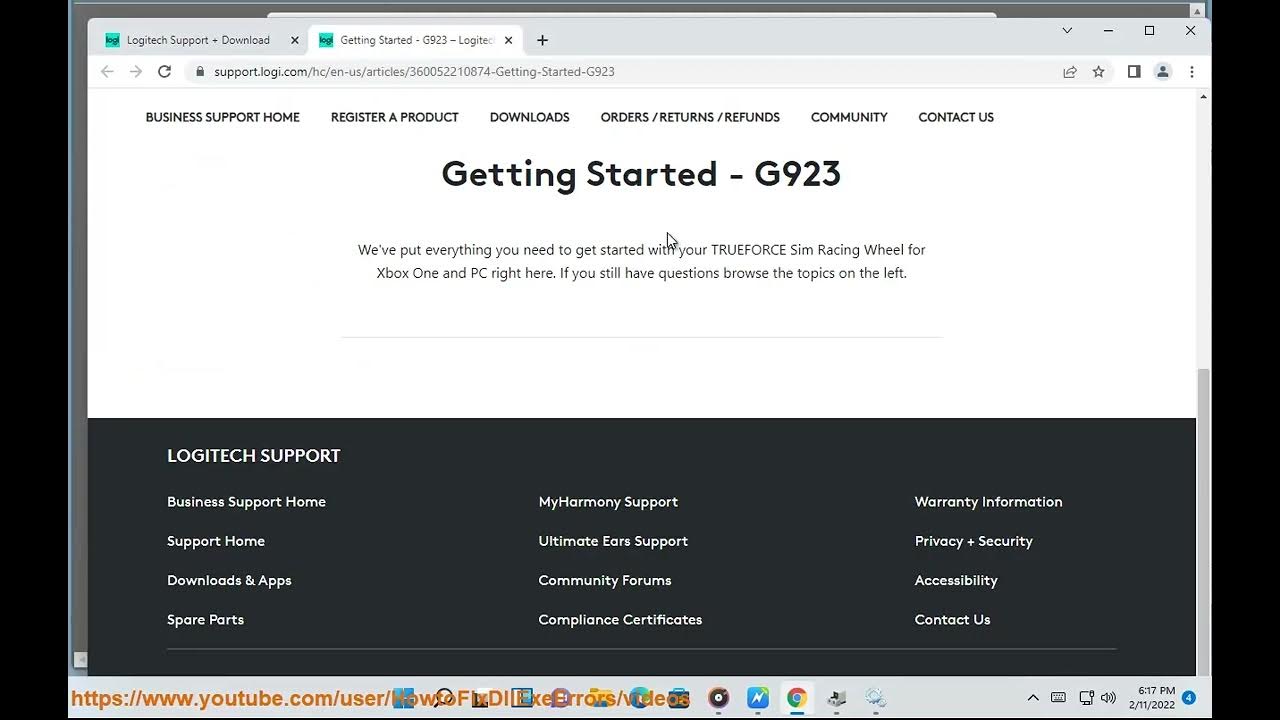1280x720 pixels.
Task: Click the scrollbar up arrow
Action: [1203, 97]
